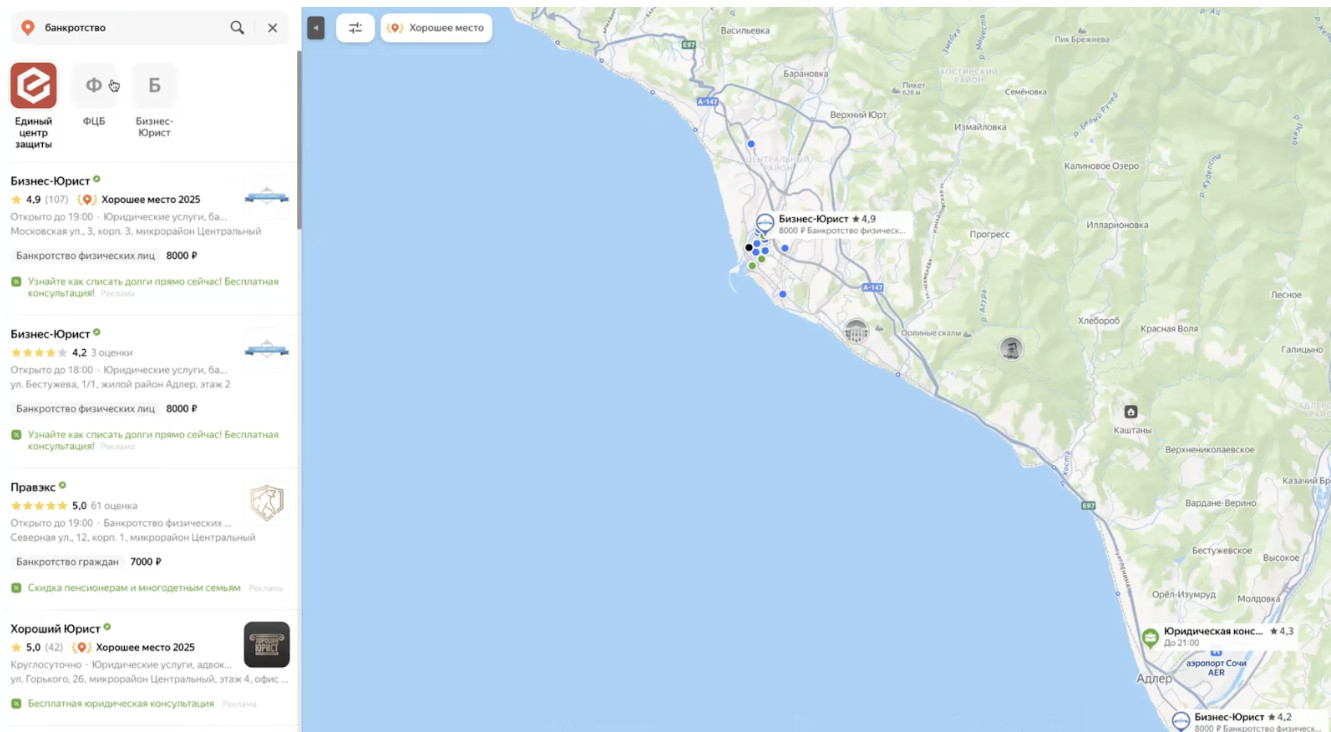Screen dimensions: 1331x732
Task: Click the verified badge next to Правэкс
Action: click(62, 486)
